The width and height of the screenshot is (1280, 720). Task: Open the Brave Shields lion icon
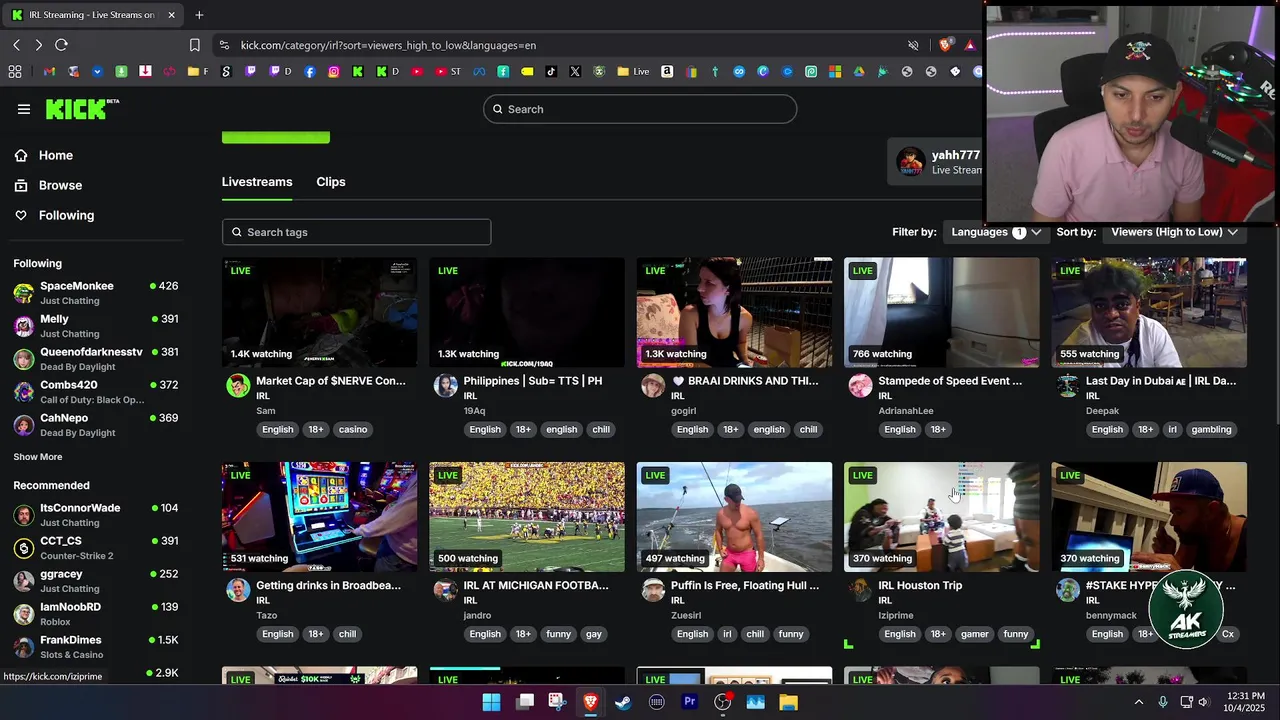[x=945, y=45]
